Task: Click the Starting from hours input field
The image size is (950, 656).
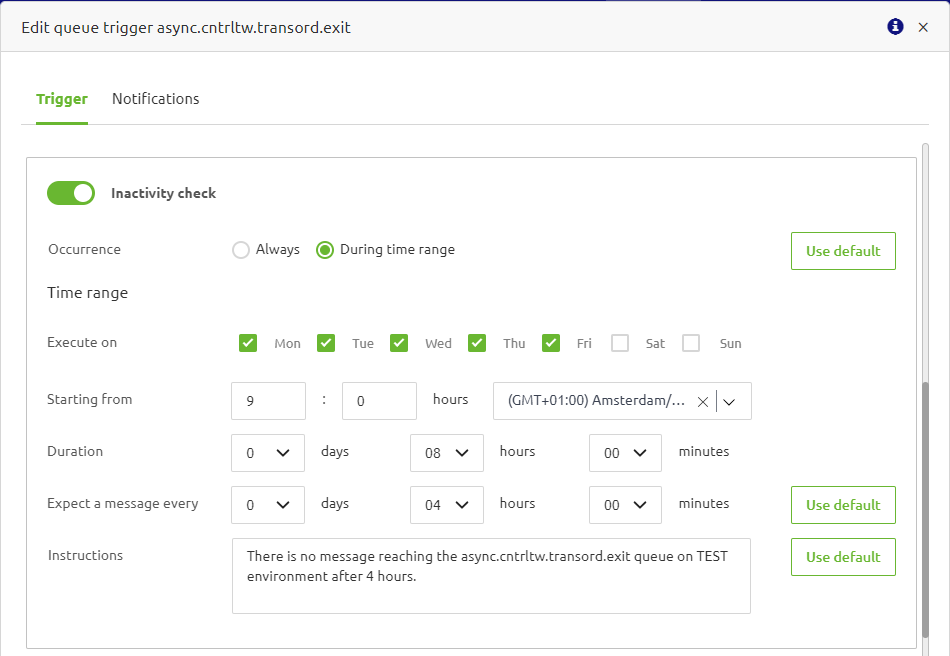Action: 267,400
